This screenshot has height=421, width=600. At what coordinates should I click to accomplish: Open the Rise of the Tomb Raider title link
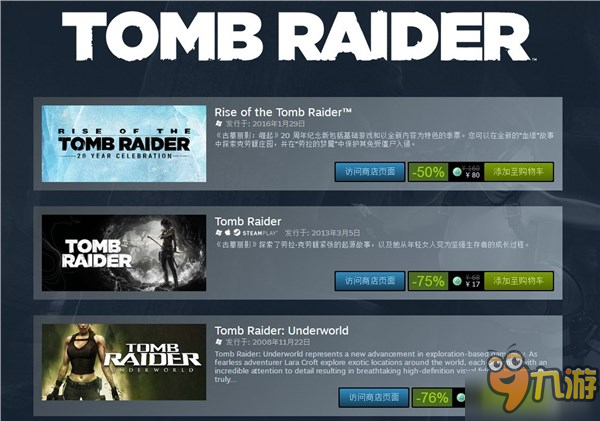click(x=283, y=112)
